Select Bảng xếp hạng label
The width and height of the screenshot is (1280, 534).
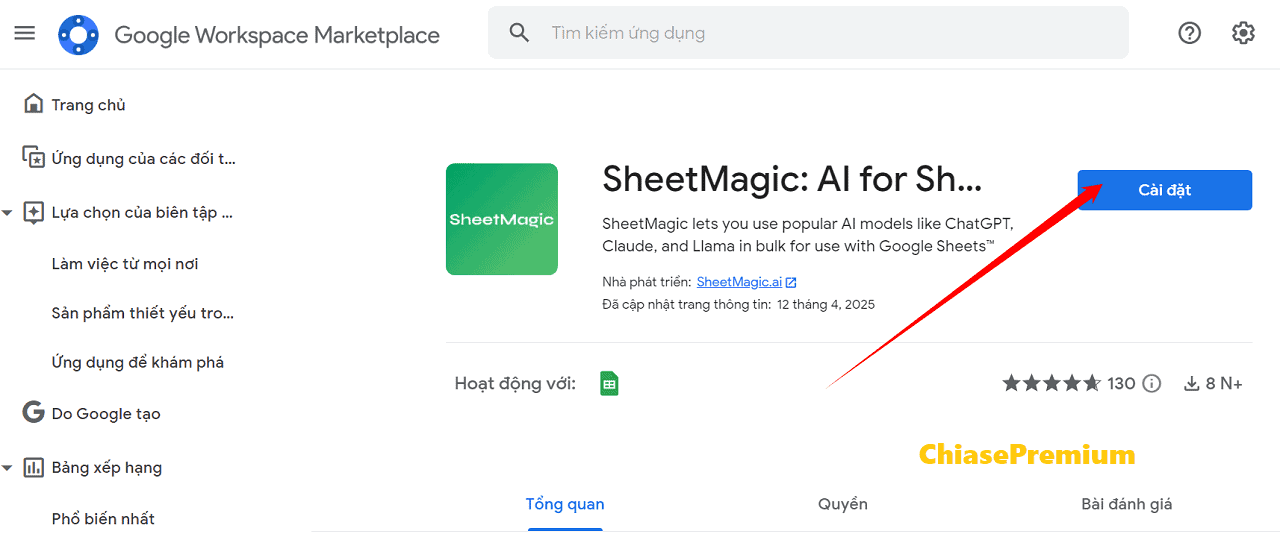click(x=107, y=468)
